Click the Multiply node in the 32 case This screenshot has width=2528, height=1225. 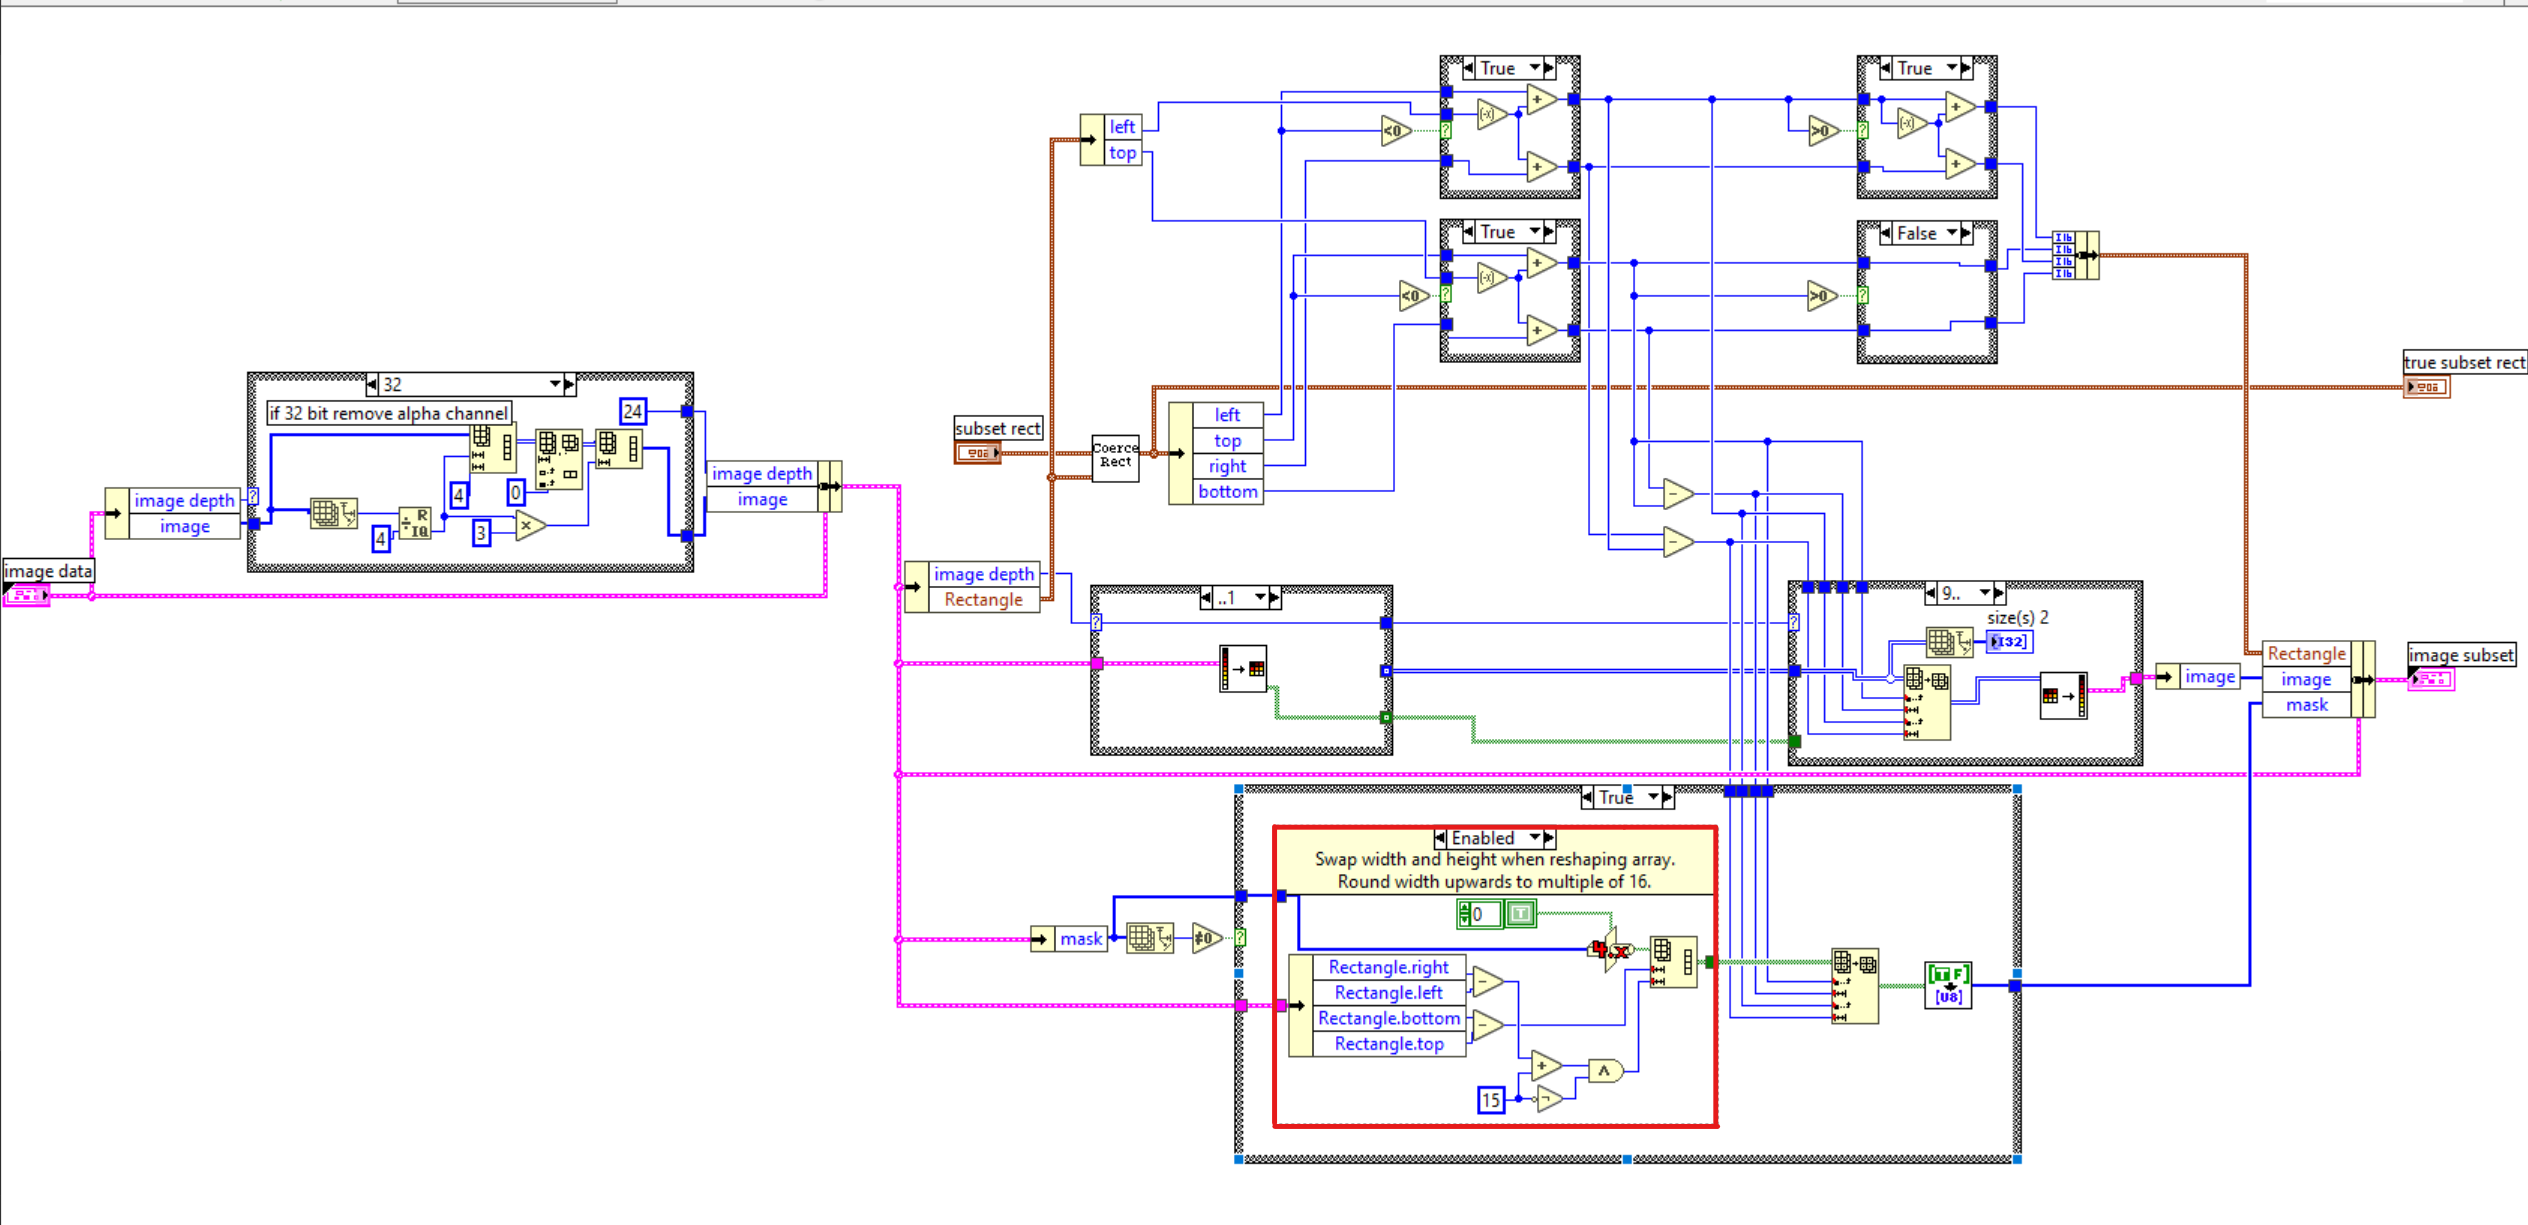click(531, 525)
